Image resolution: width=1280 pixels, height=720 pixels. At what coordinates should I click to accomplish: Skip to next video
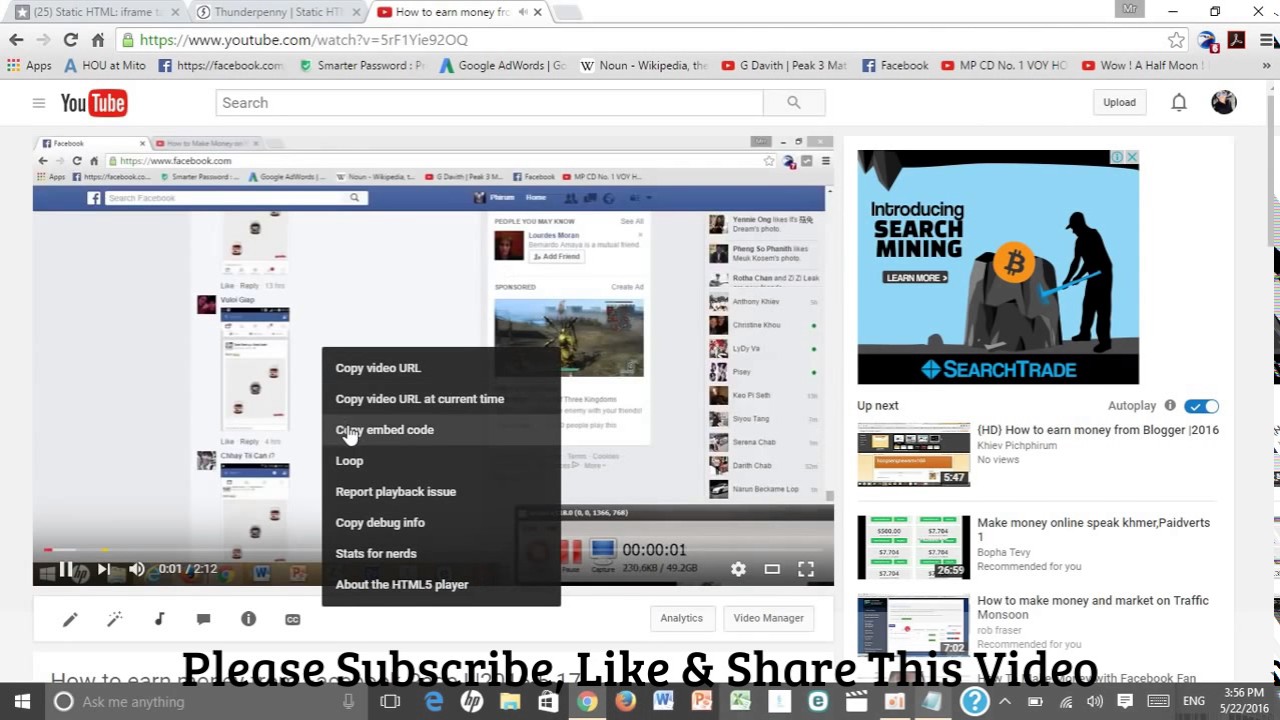[x=102, y=569]
